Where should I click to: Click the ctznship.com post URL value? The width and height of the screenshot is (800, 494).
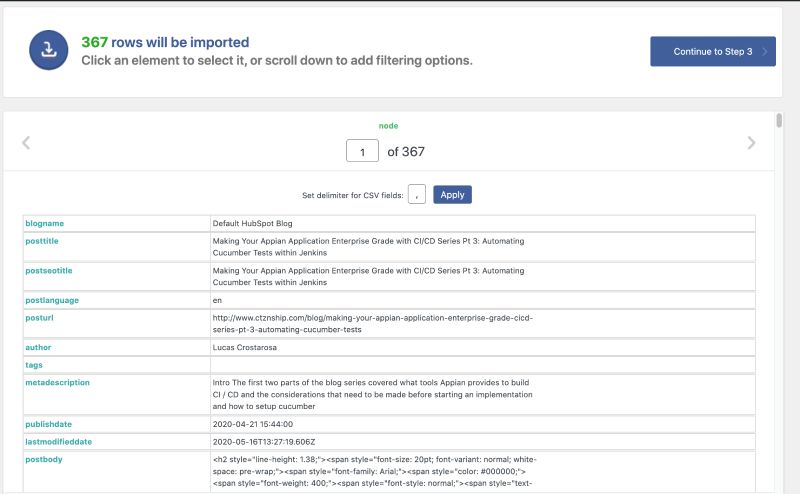click(x=372, y=324)
